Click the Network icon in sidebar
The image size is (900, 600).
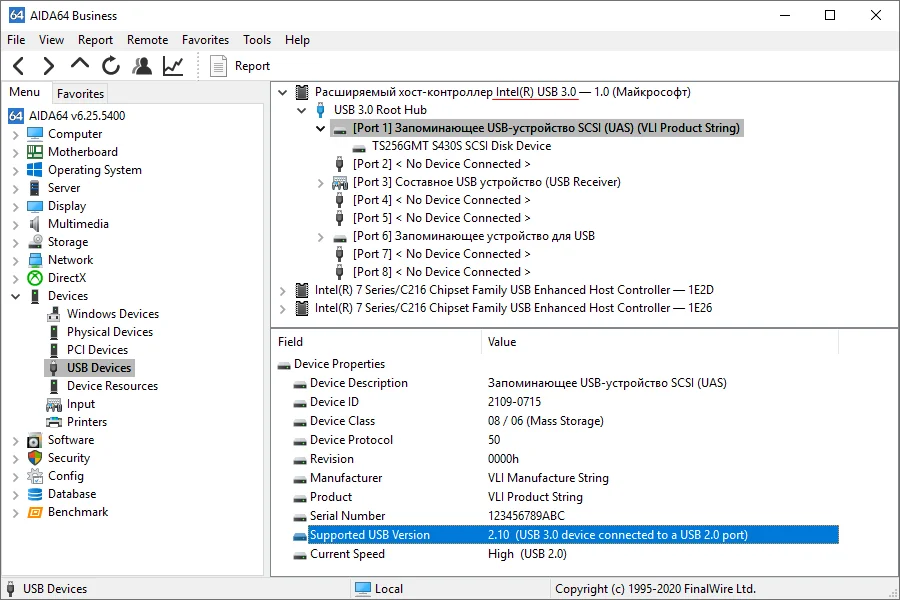point(35,260)
